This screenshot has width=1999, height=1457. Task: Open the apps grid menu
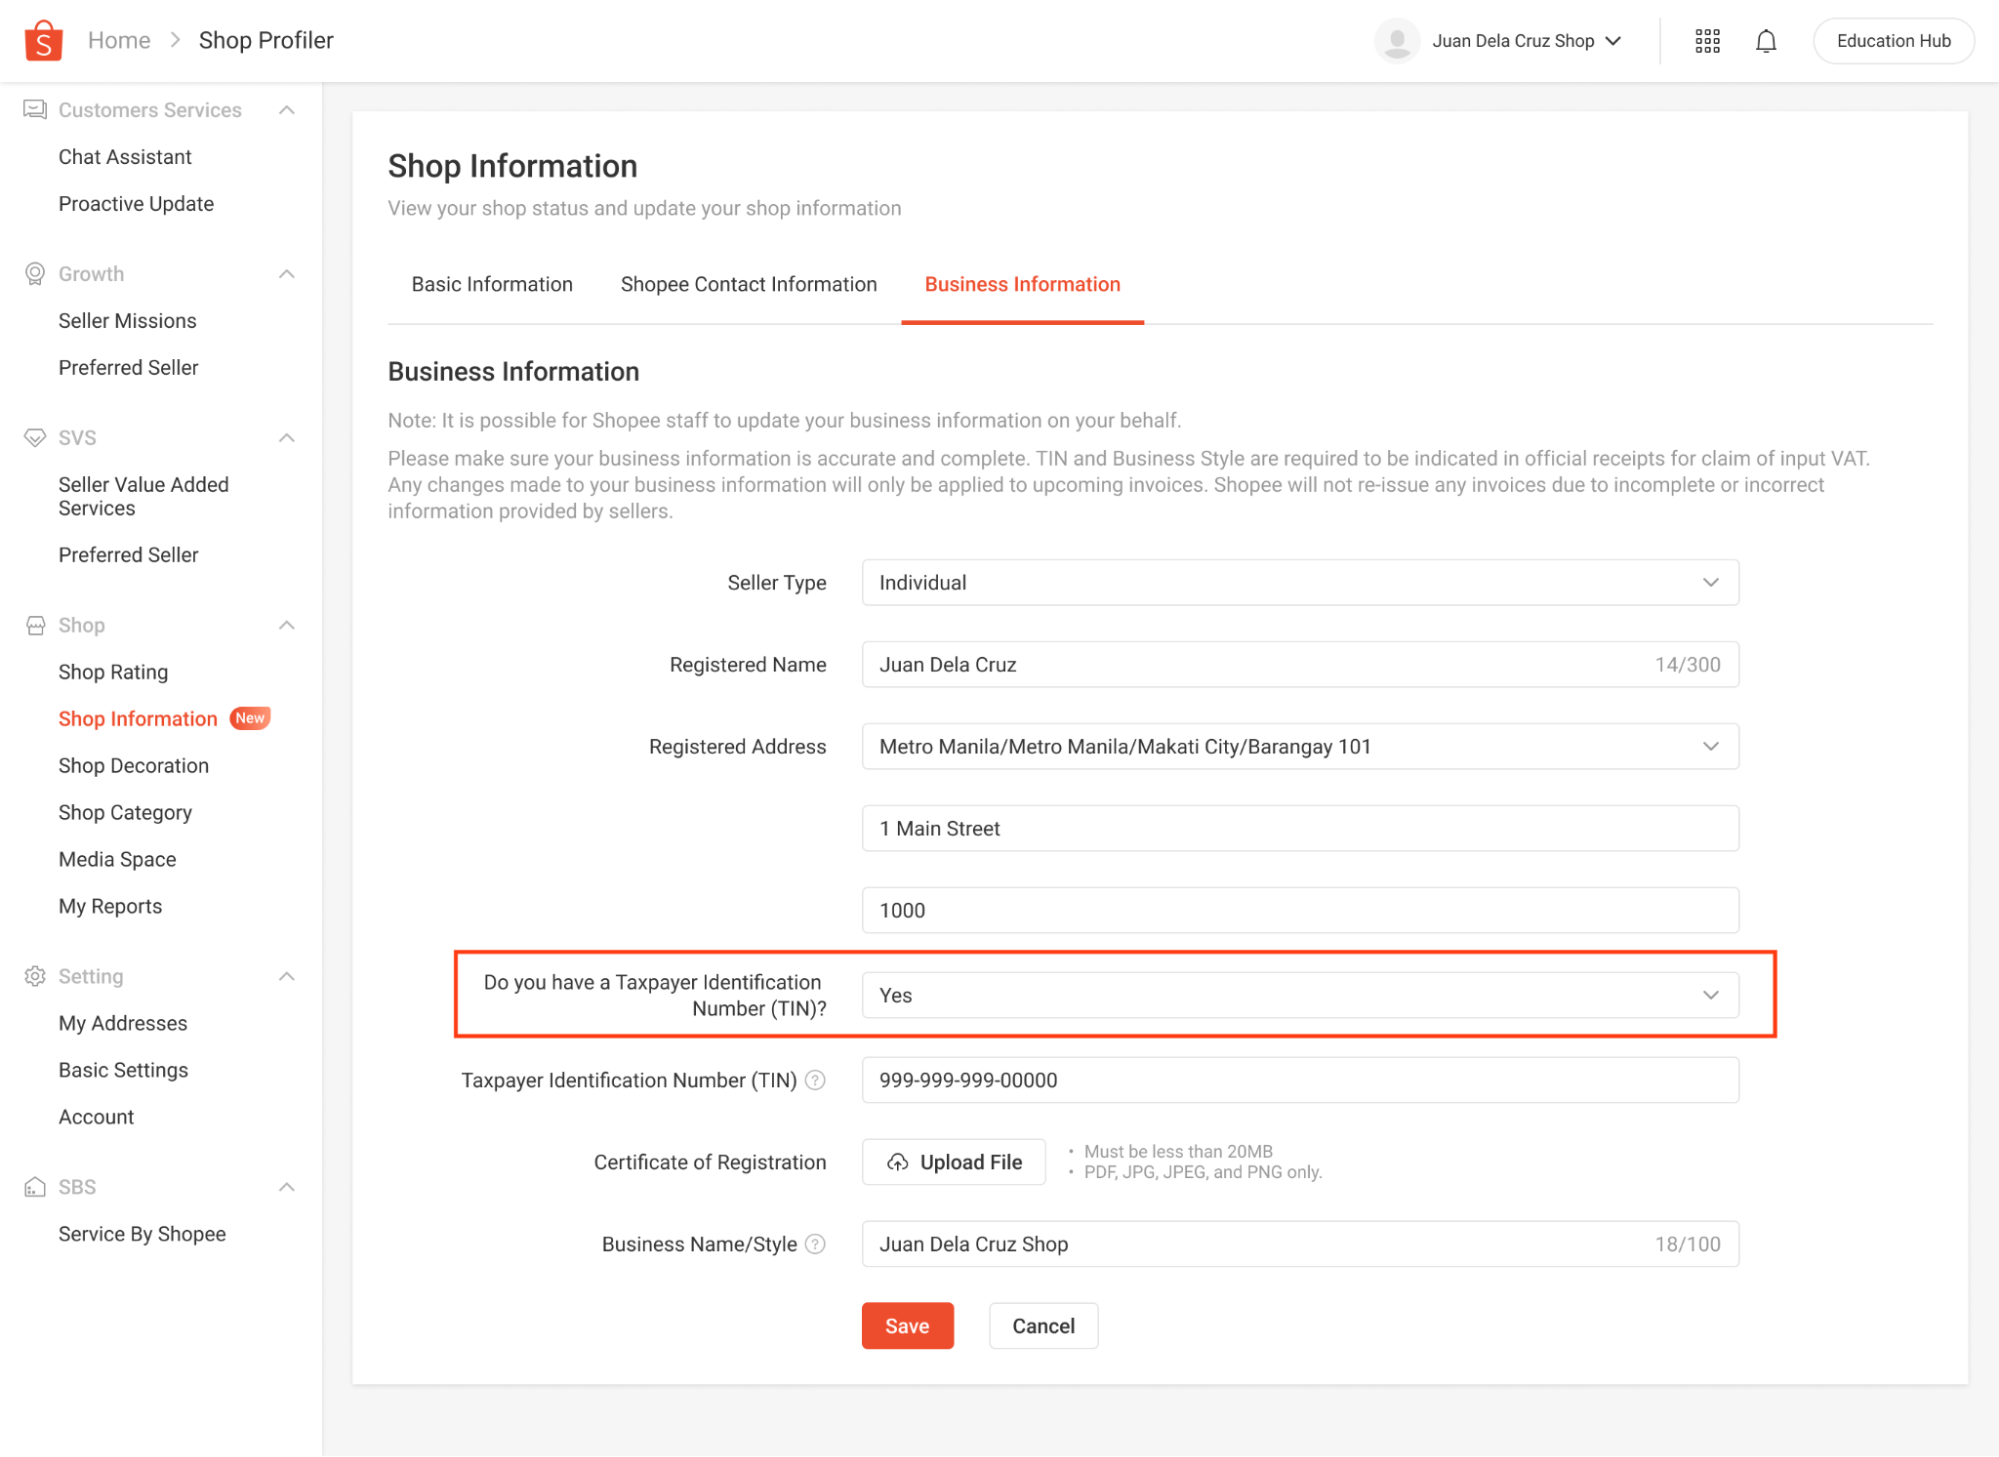pyautogui.click(x=1707, y=40)
